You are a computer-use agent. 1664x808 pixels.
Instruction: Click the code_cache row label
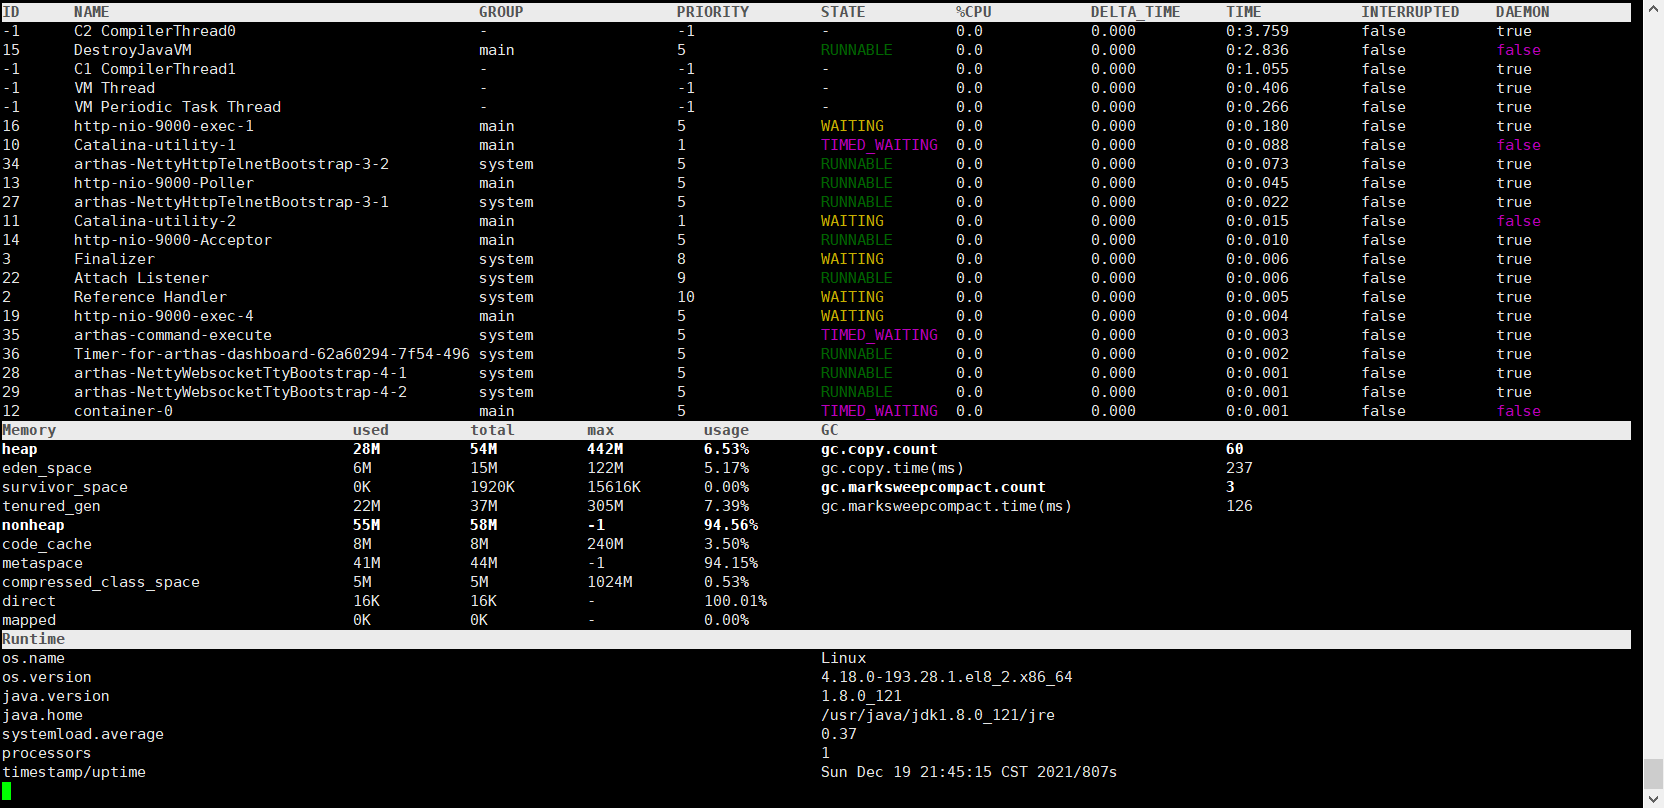(x=47, y=544)
